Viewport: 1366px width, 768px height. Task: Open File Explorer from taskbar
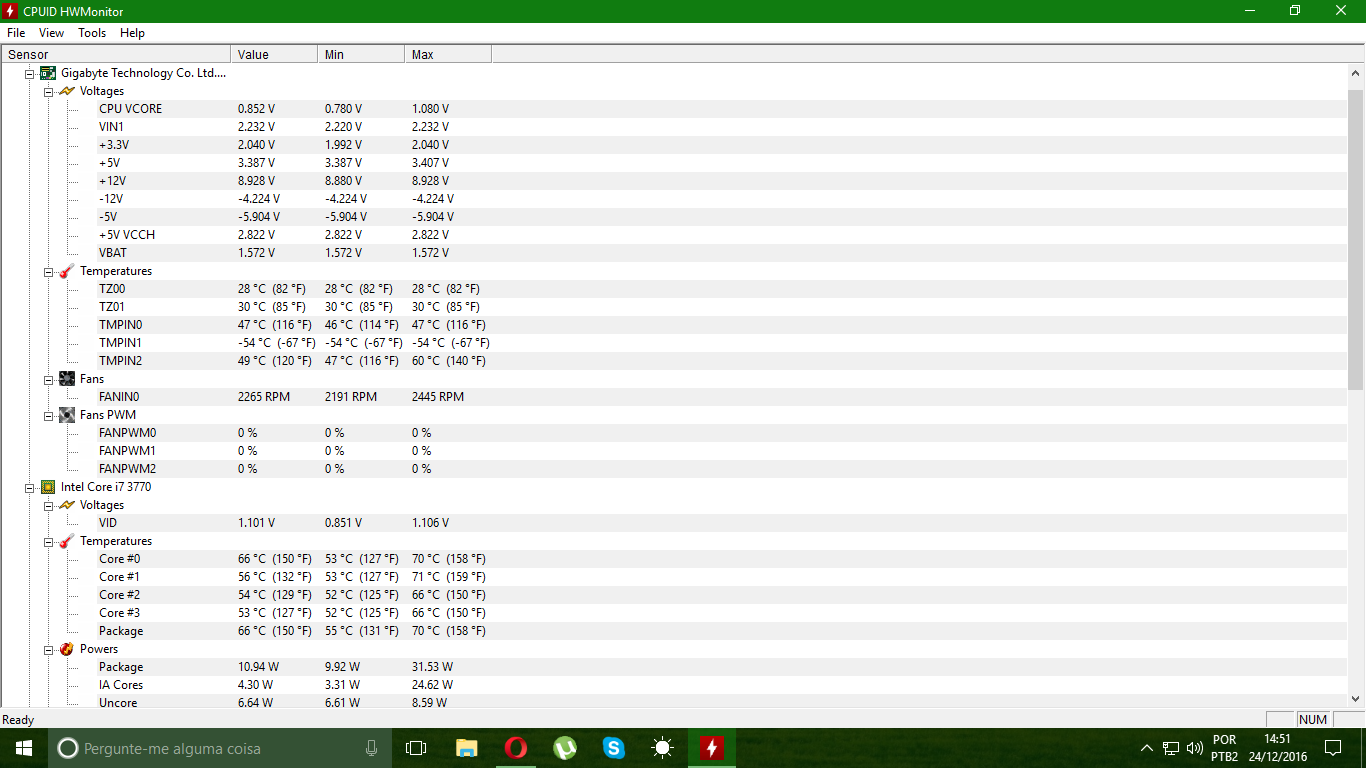click(x=466, y=748)
